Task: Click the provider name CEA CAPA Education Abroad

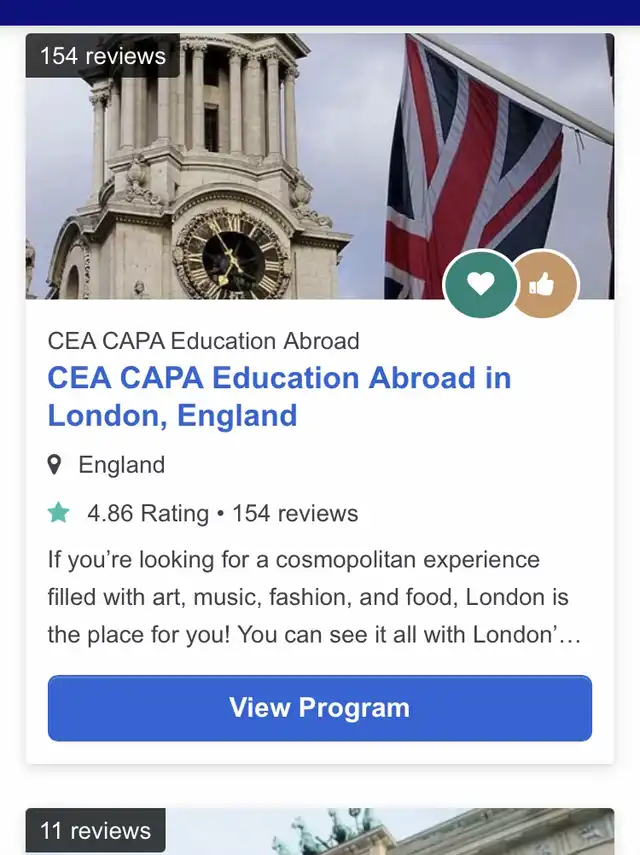Action: (x=203, y=341)
